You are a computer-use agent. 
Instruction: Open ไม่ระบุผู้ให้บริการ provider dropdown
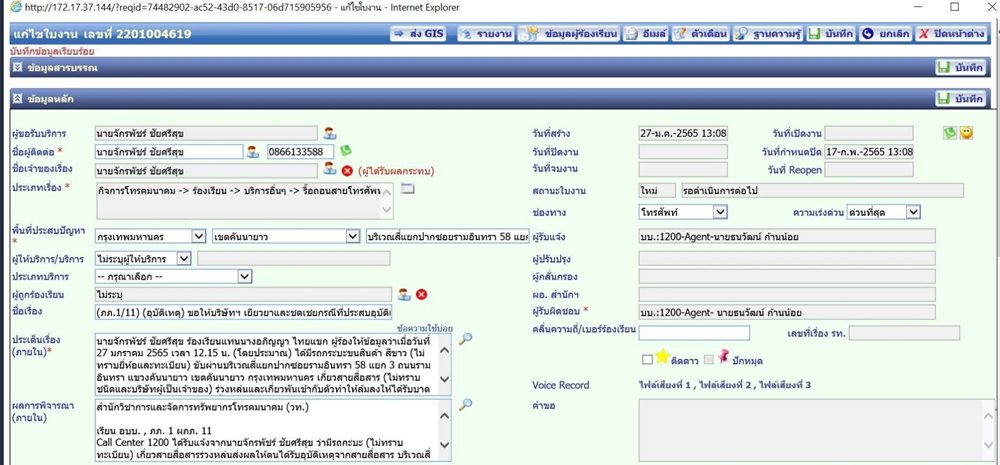tap(143, 258)
